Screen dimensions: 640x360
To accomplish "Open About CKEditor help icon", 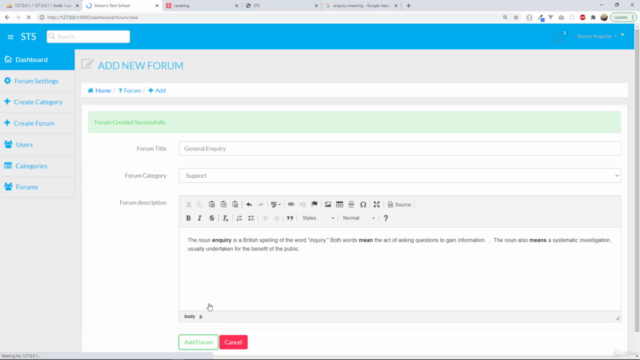I will coord(386,218).
